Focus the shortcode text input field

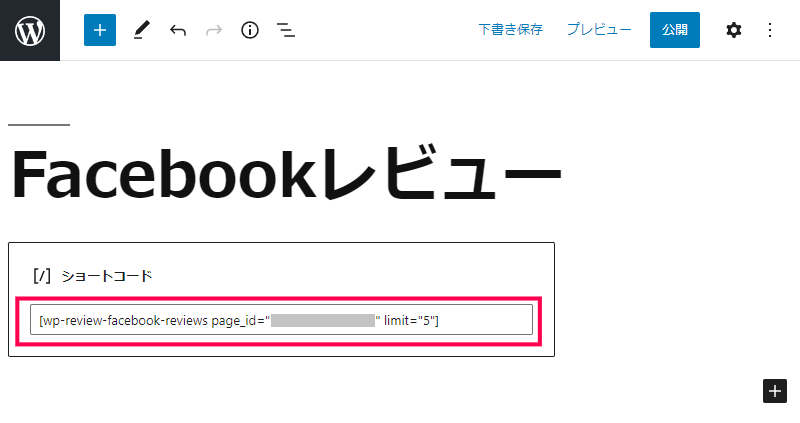tap(281, 320)
